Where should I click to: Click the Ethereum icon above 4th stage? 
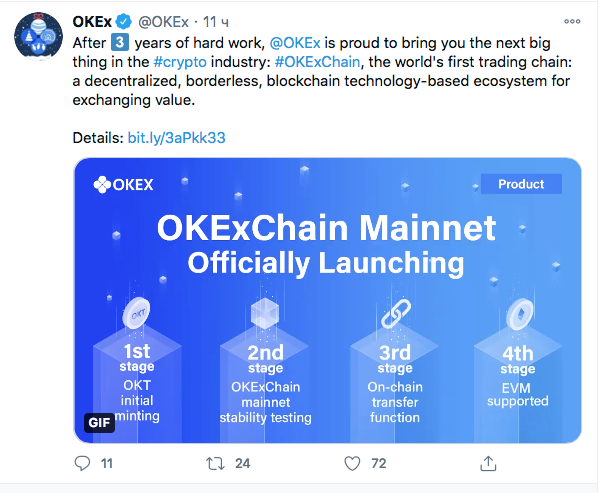coord(519,313)
